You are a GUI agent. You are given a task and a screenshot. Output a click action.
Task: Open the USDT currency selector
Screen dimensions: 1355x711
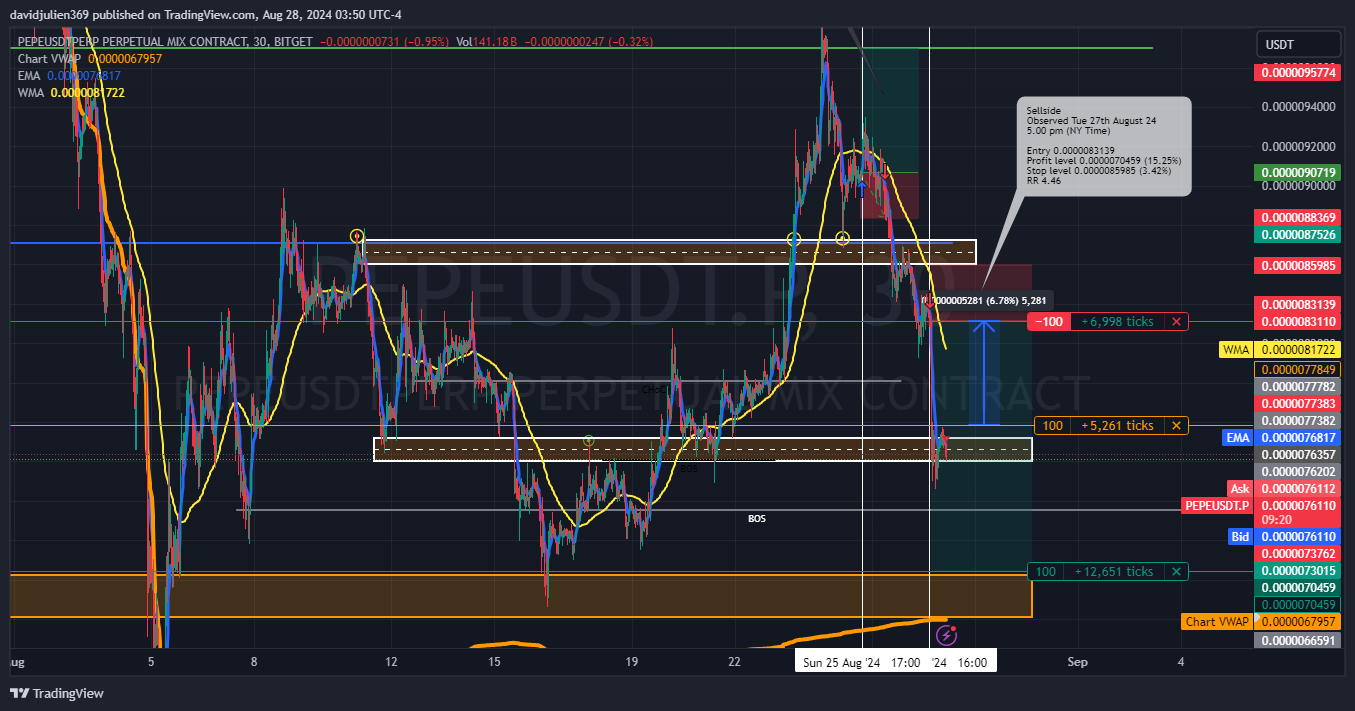pyautogui.click(x=1298, y=44)
